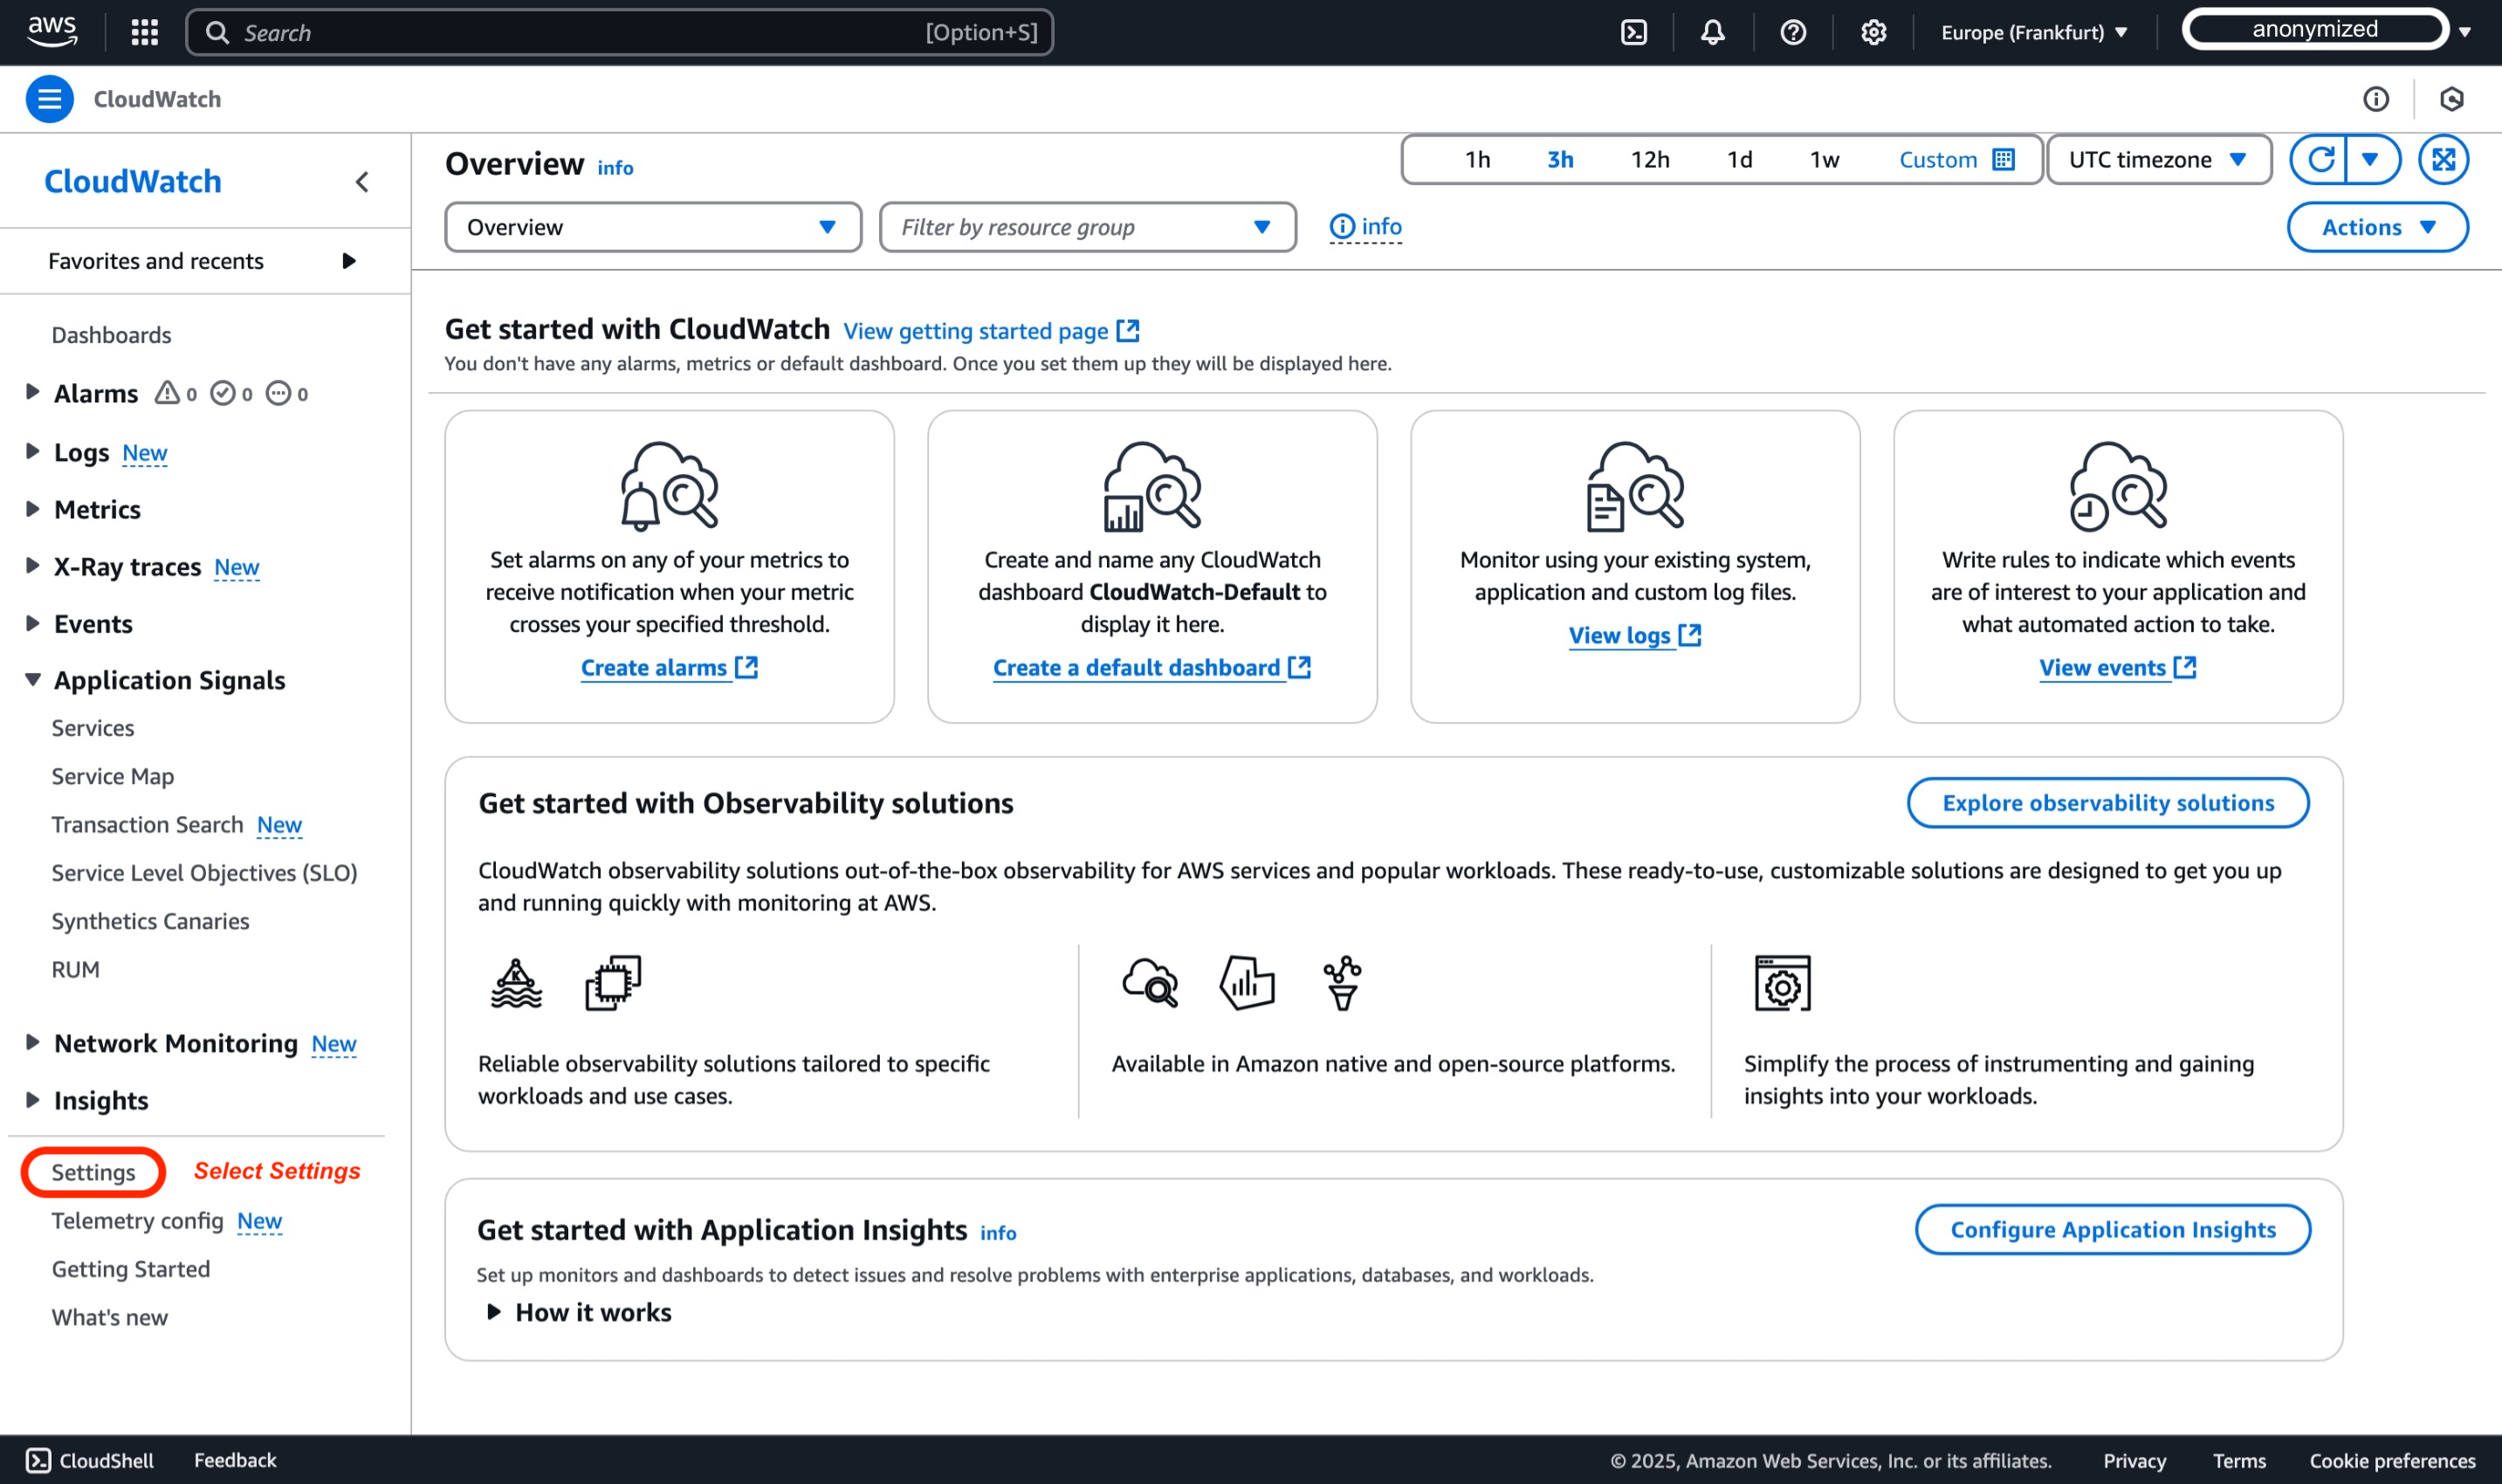Open Synthetics Canaries

click(x=150, y=921)
